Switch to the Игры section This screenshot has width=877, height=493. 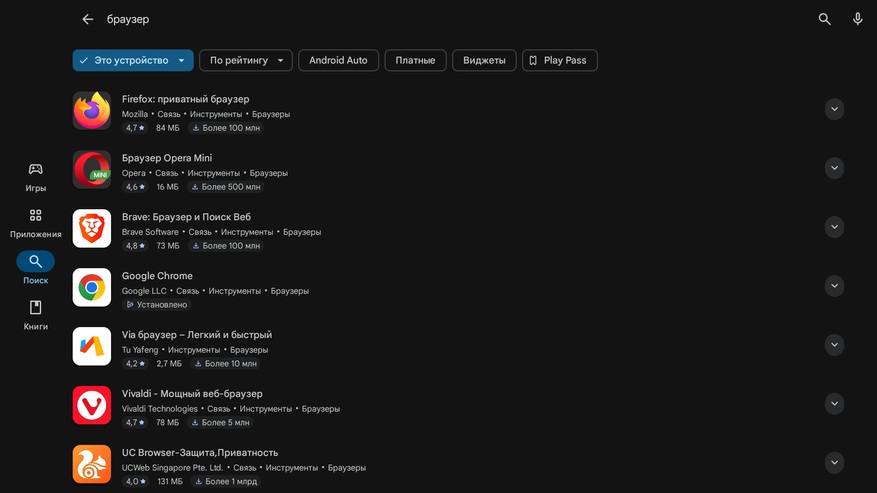click(x=35, y=177)
